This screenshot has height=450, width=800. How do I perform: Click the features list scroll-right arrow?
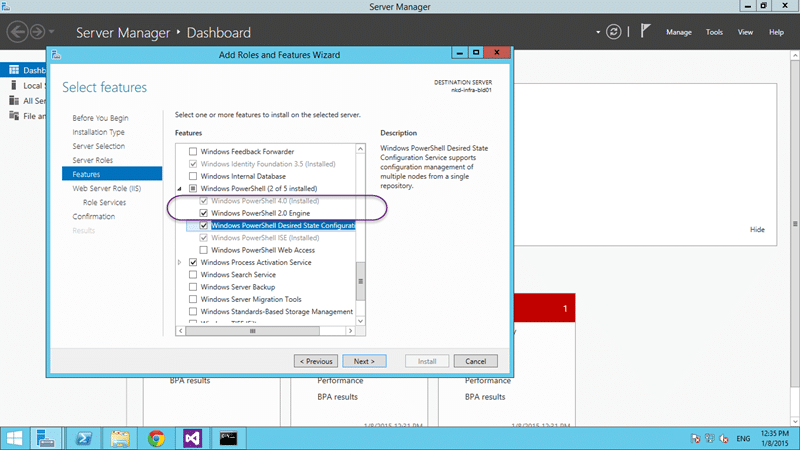[x=351, y=331]
